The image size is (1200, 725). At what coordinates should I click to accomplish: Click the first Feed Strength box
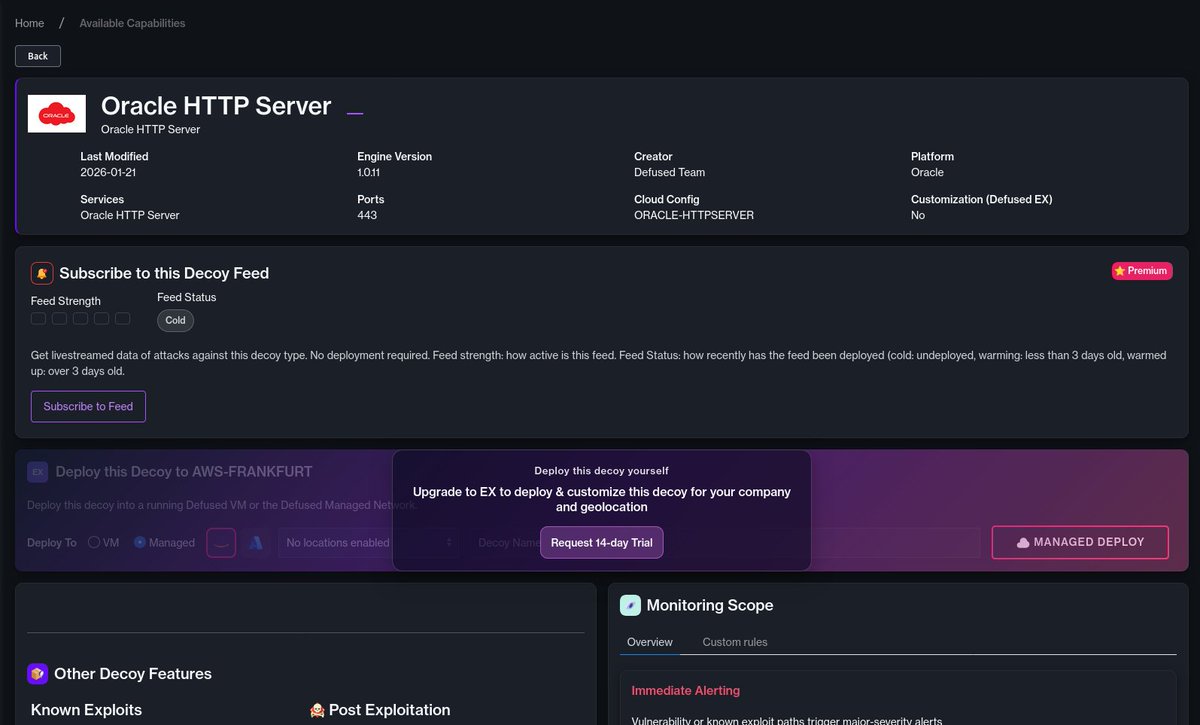tap(38, 318)
